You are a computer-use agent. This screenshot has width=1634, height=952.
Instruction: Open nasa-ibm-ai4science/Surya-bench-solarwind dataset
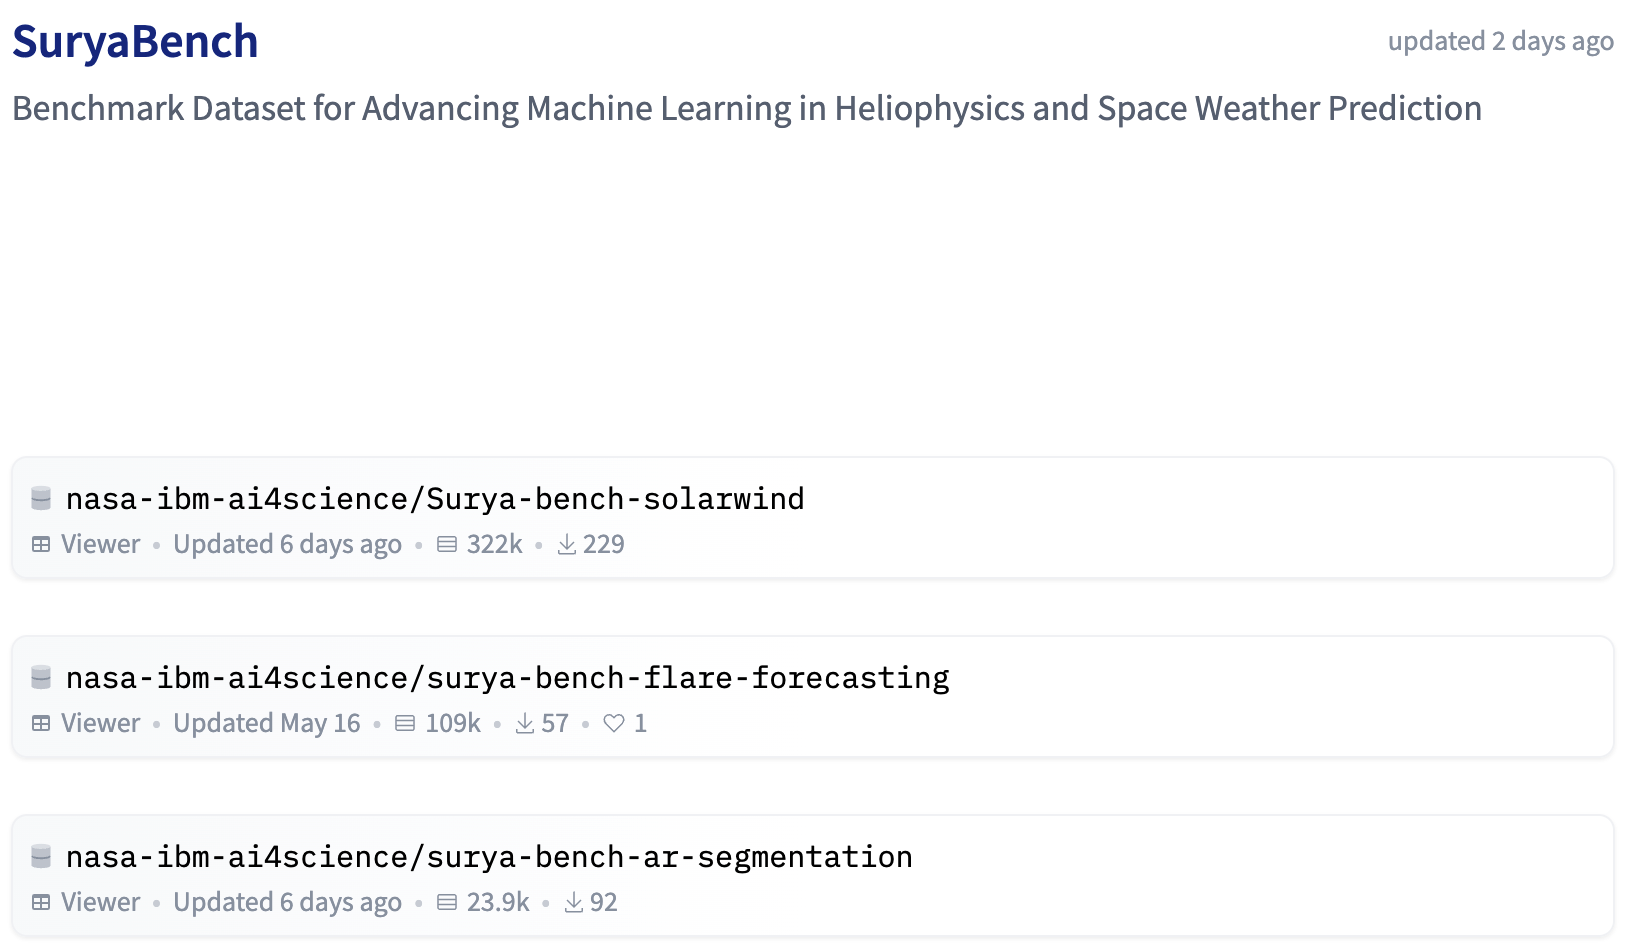tap(435, 499)
